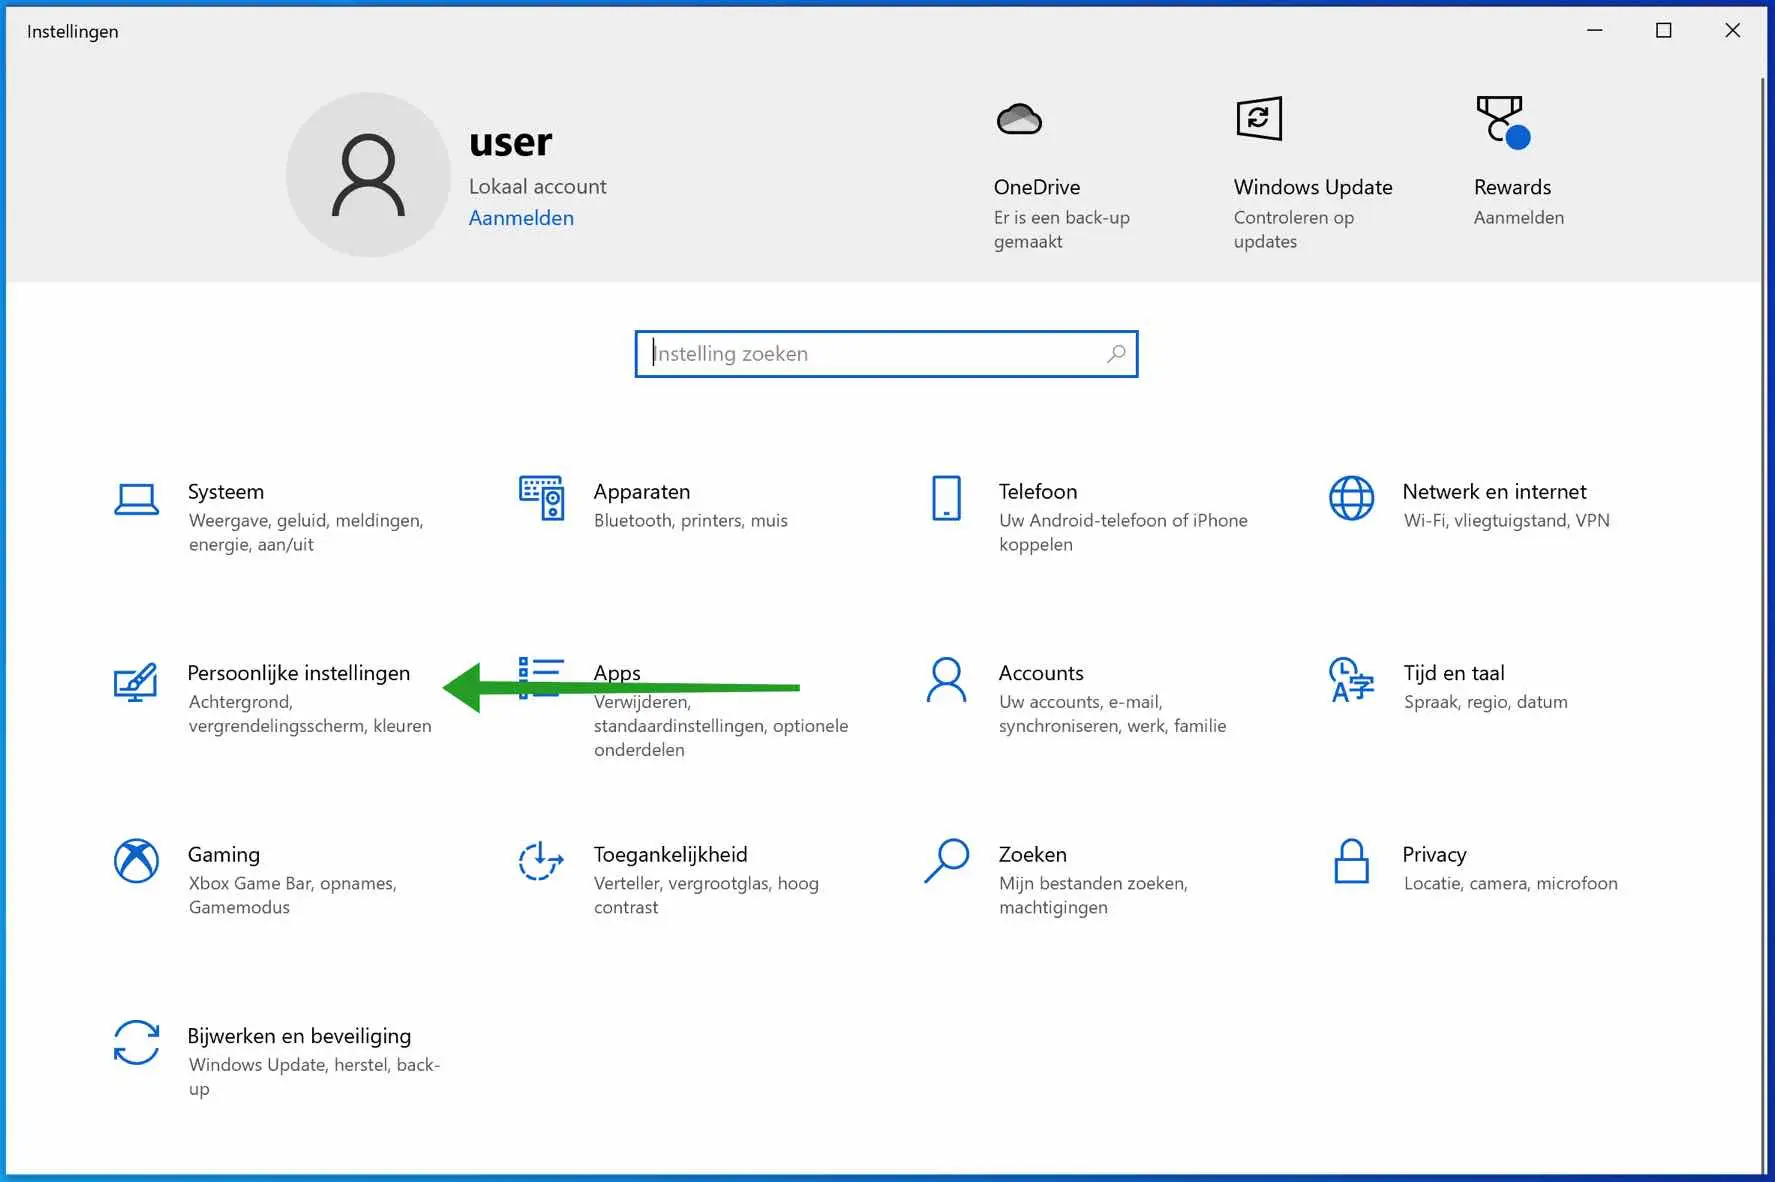Viewport: 1775px width, 1182px height.
Task: Select the Telefoon category title
Action: tap(1038, 492)
